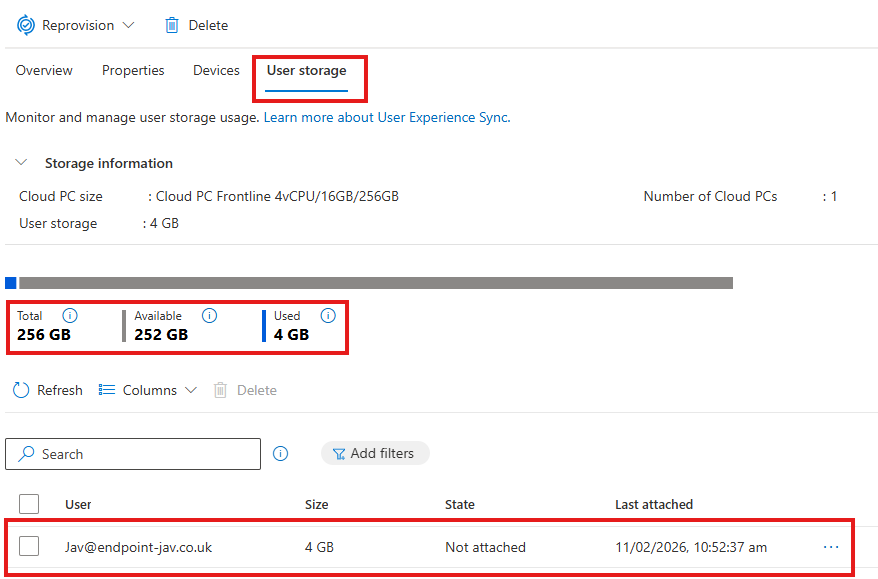The image size is (878, 579).
Task: Click the info icon beside Search box
Action: tap(281, 454)
